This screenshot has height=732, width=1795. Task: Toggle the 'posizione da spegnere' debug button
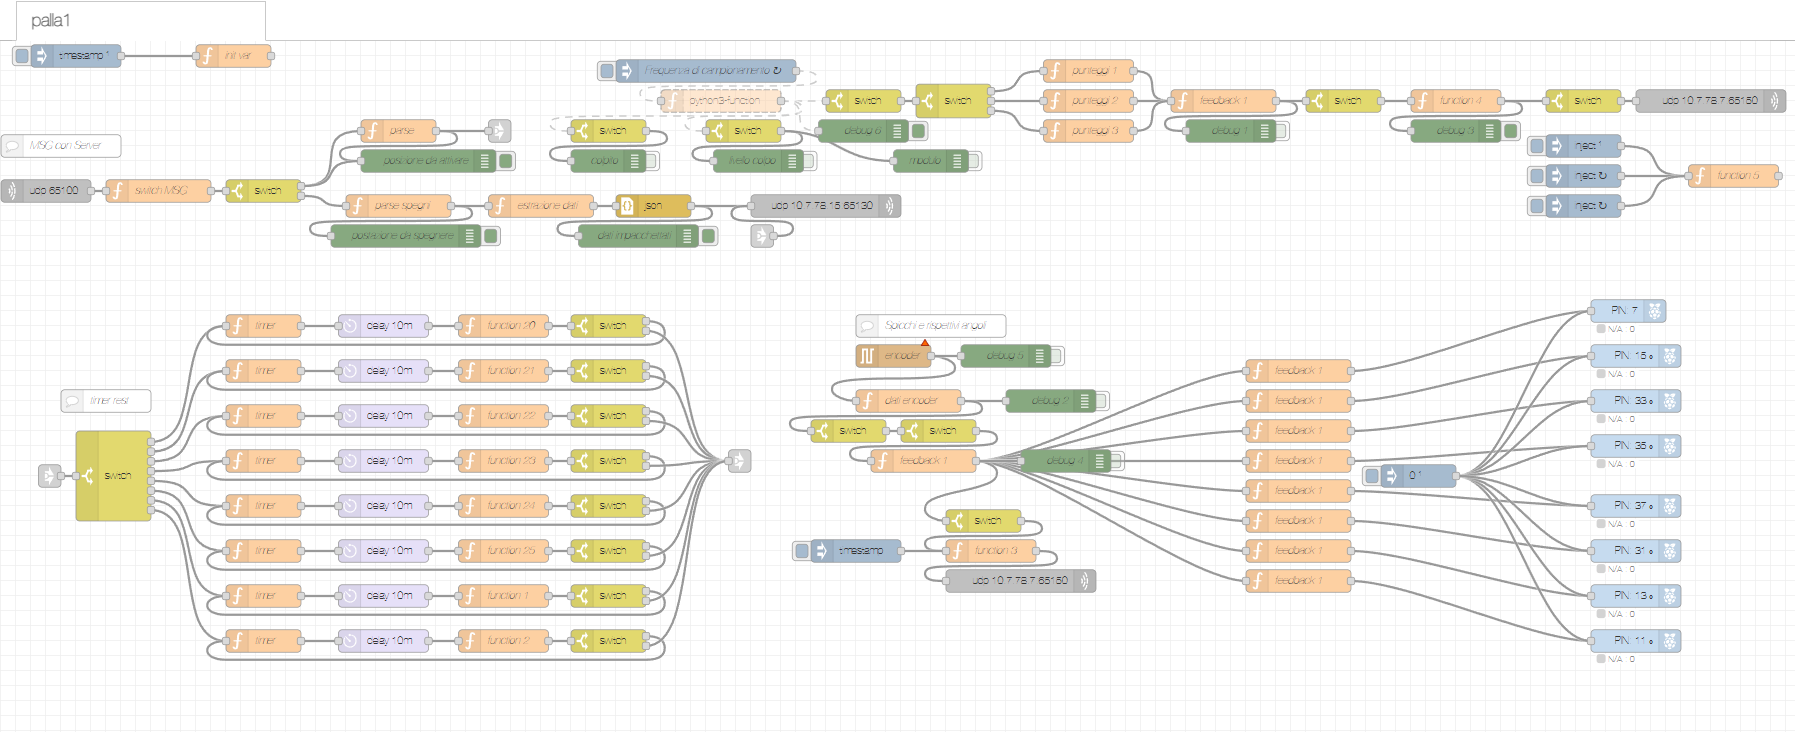(x=491, y=236)
